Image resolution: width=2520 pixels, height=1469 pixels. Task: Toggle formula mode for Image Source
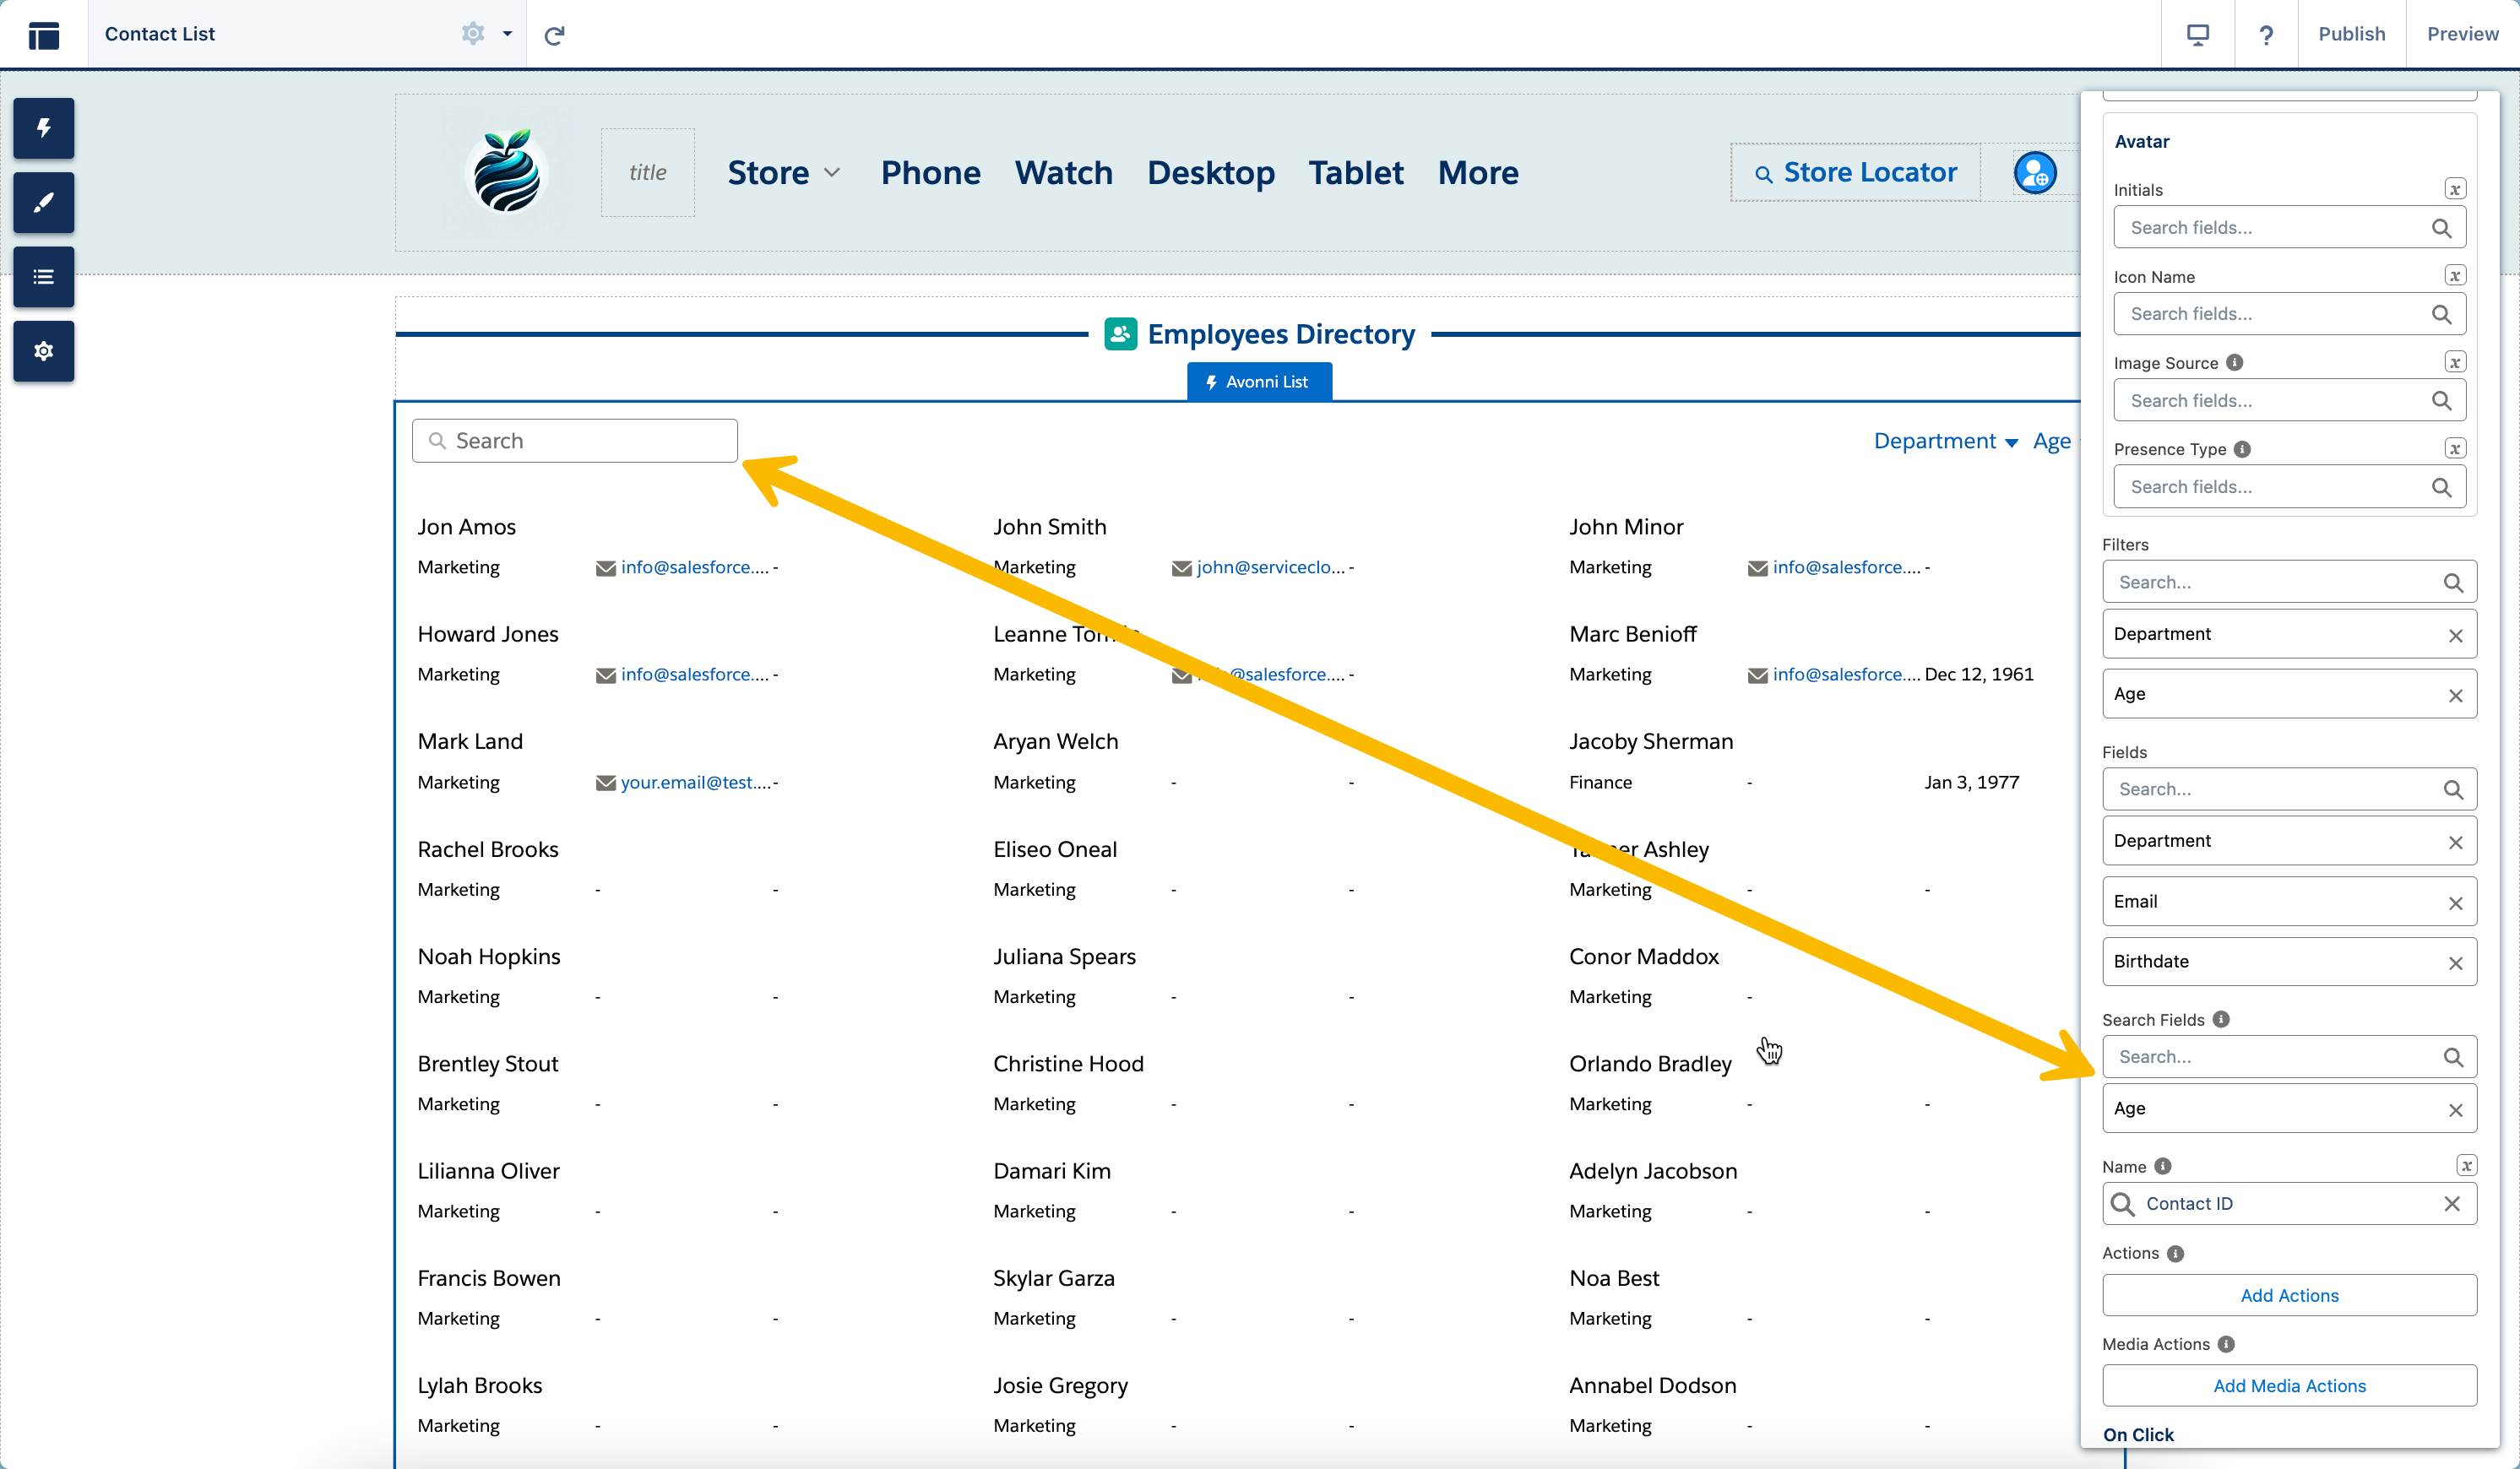pos(2455,363)
